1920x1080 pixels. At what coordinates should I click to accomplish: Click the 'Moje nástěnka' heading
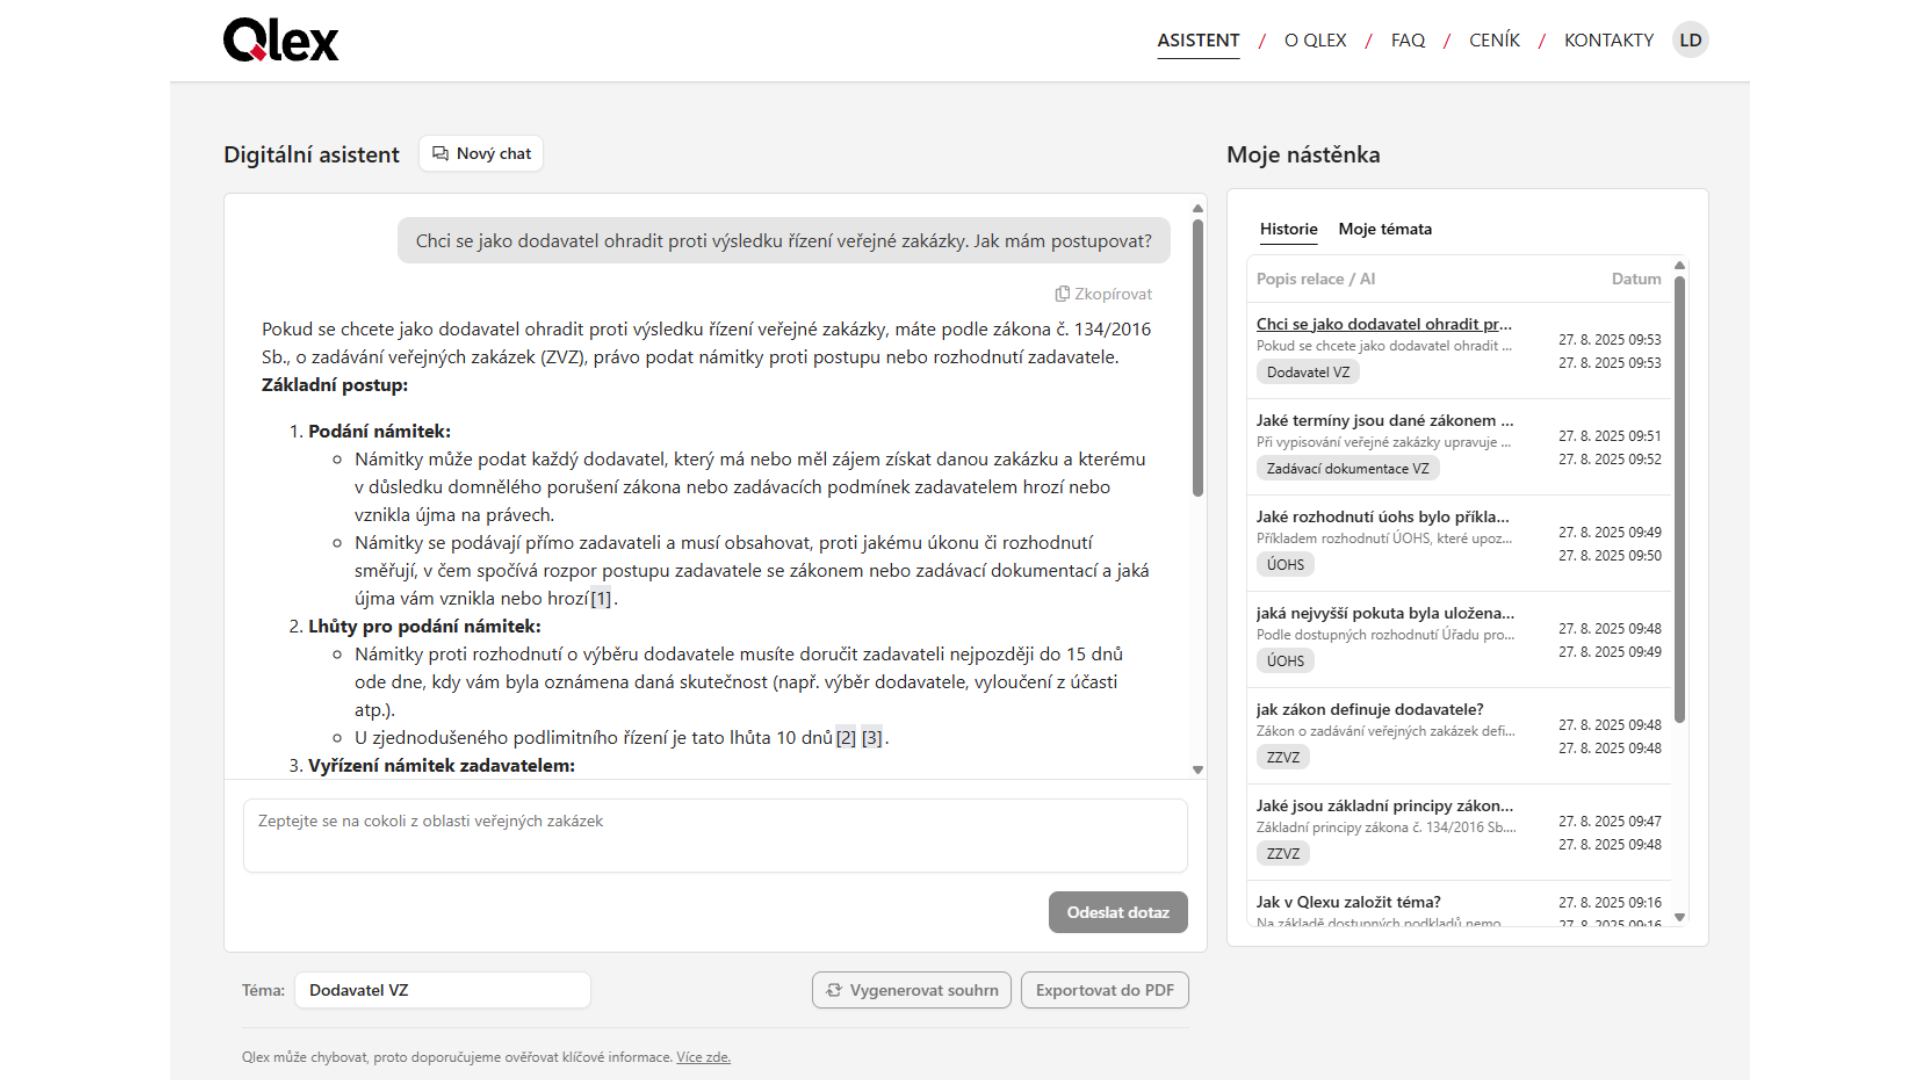point(1303,155)
